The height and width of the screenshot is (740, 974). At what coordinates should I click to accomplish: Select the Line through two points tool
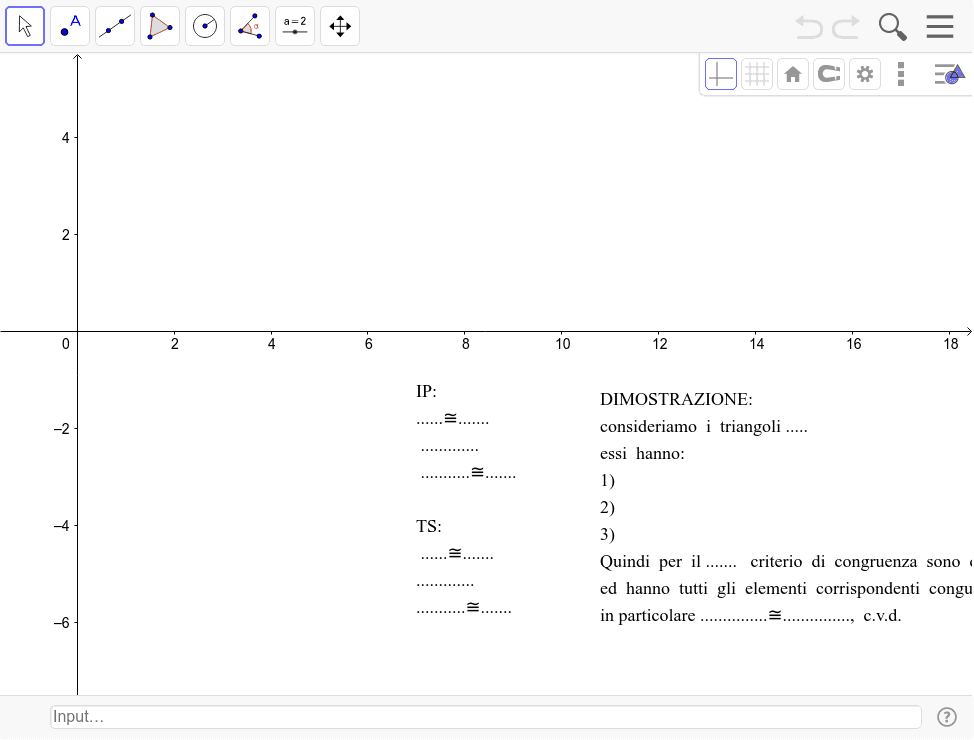[x=115, y=26]
